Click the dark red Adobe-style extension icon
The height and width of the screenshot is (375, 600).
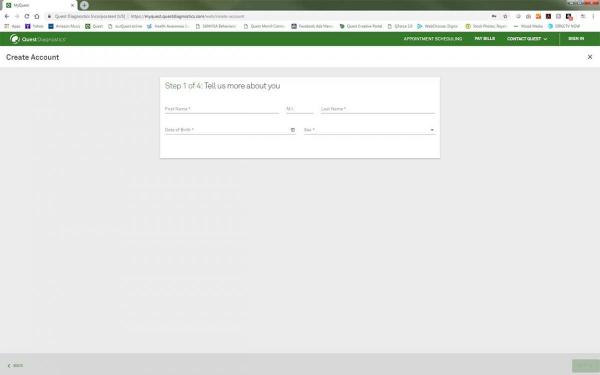click(548, 16)
